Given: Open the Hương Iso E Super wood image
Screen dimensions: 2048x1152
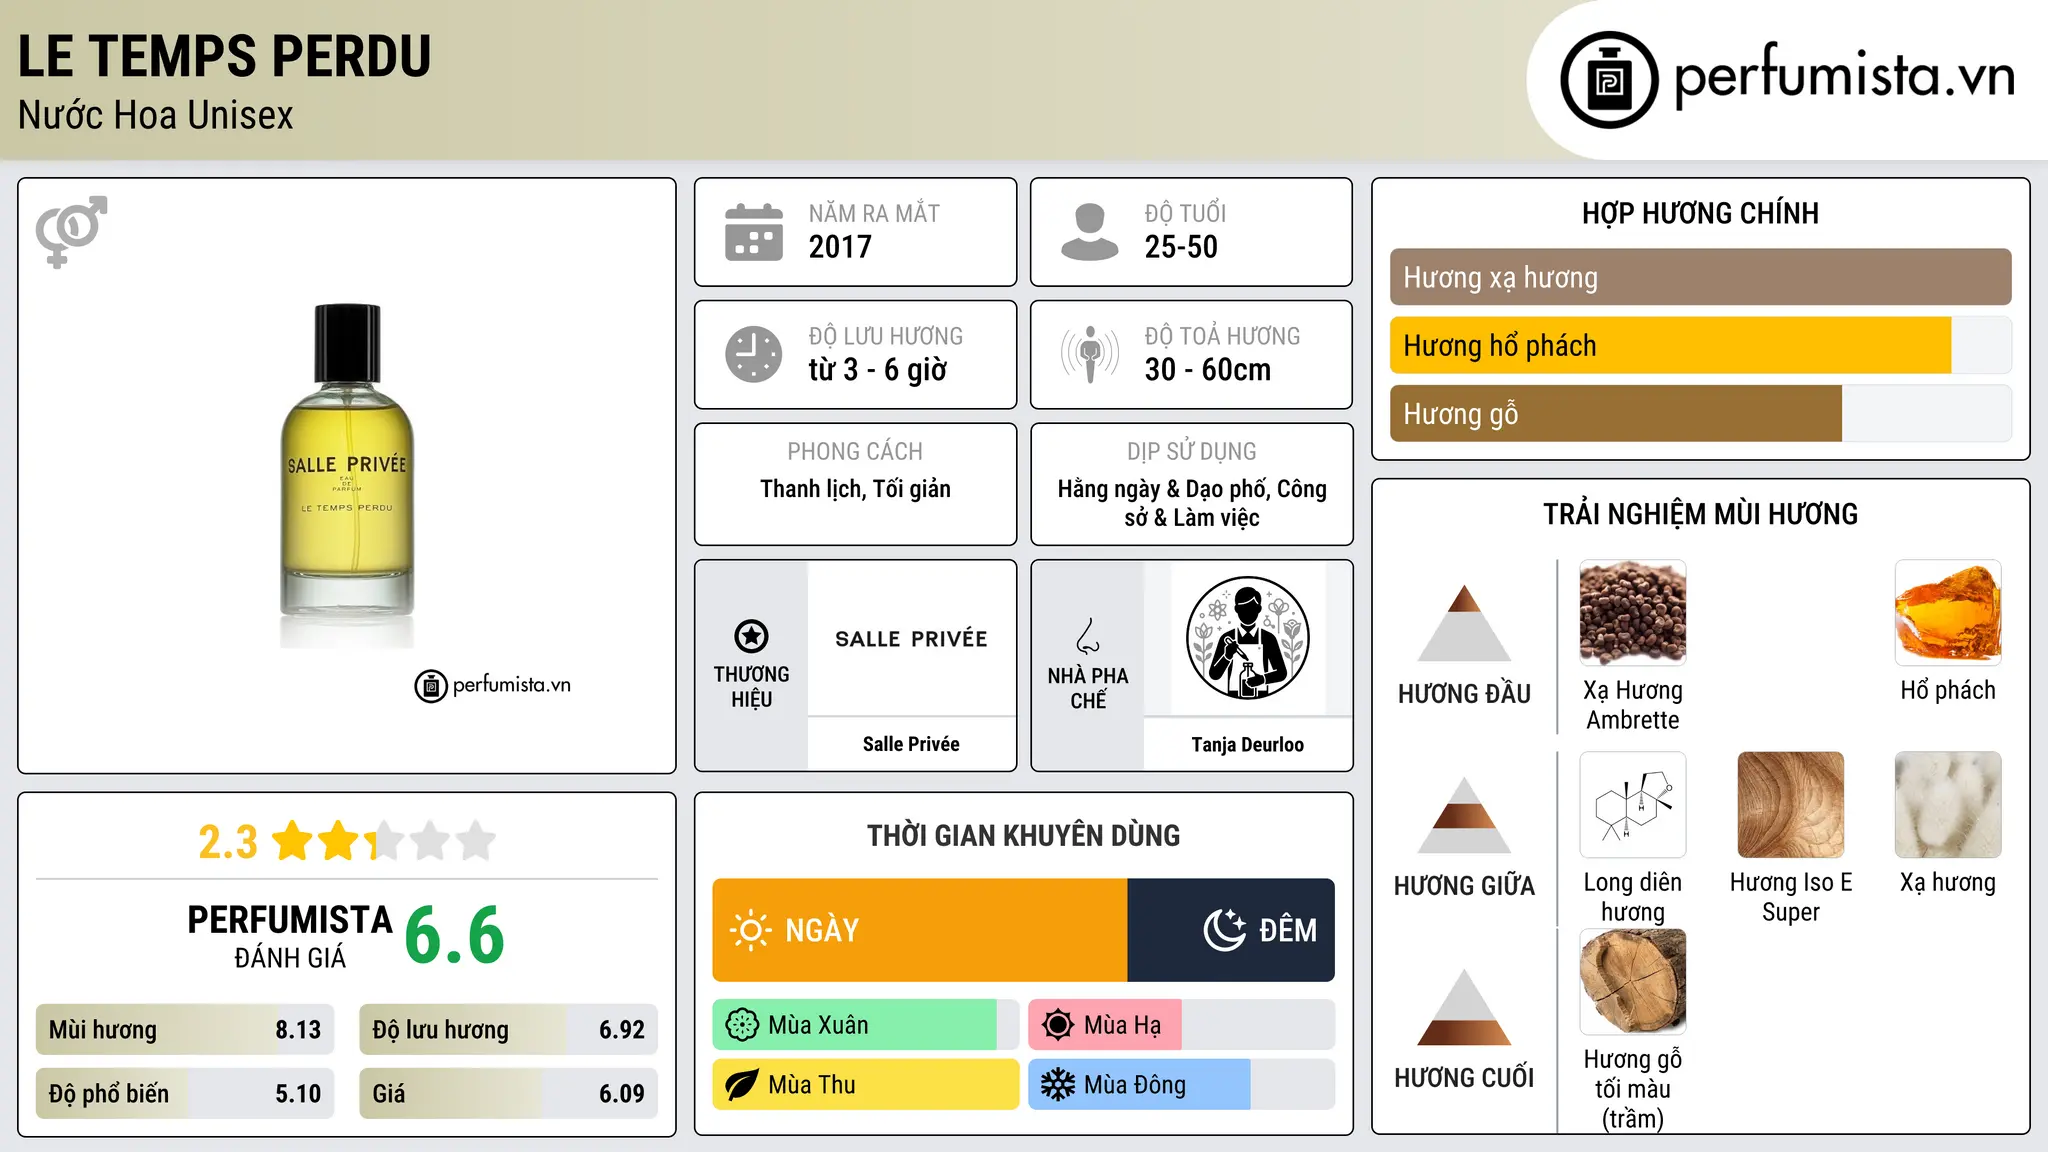Looking at the screenshot, I should [x=1790, y=805].
